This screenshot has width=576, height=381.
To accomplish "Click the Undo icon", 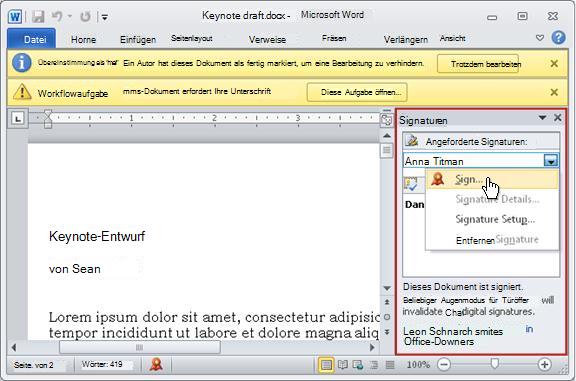I will [57, 16].
